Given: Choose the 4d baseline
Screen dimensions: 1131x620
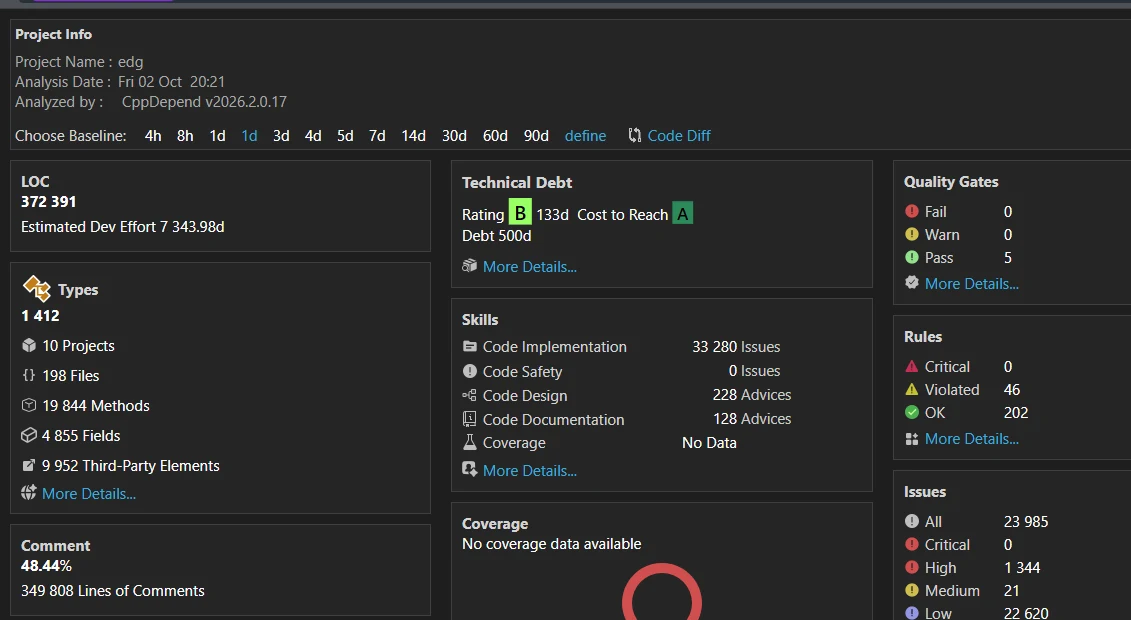Looking at the screenshot, I should (x=313, y=136).
